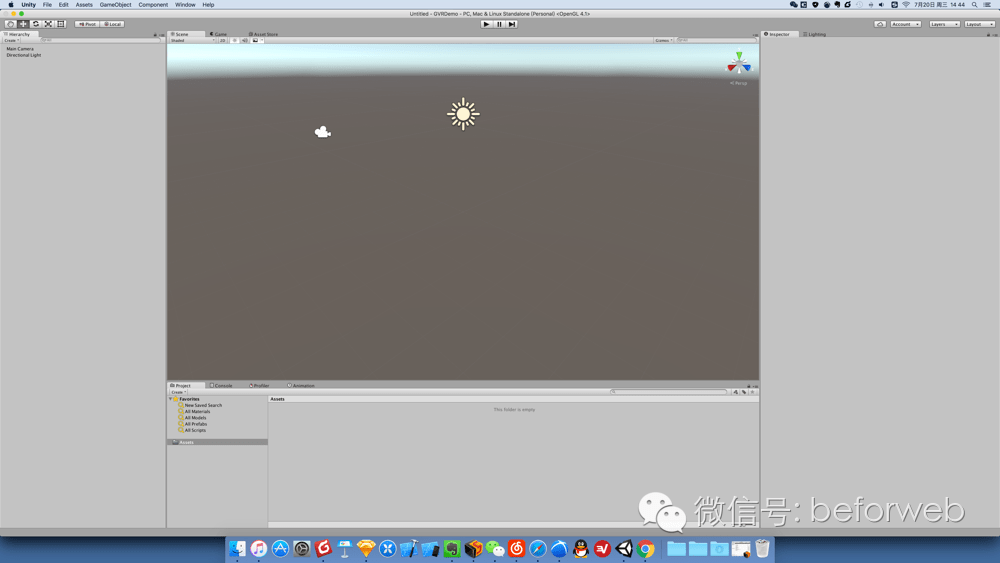Image resolution: width=1000 pixels, height=563 pixels.
Task: Toggle 2D mode in Scene view
Action: (223, 40)
